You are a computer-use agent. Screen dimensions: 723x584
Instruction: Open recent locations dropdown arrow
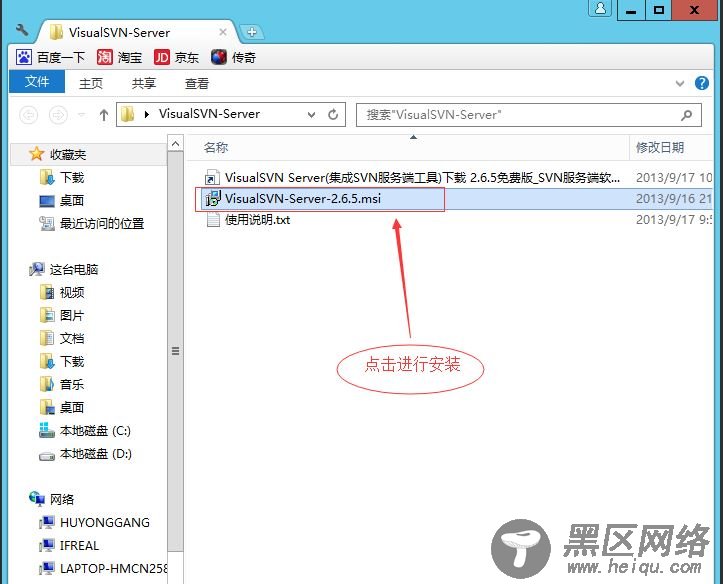[x=82, y=114]
